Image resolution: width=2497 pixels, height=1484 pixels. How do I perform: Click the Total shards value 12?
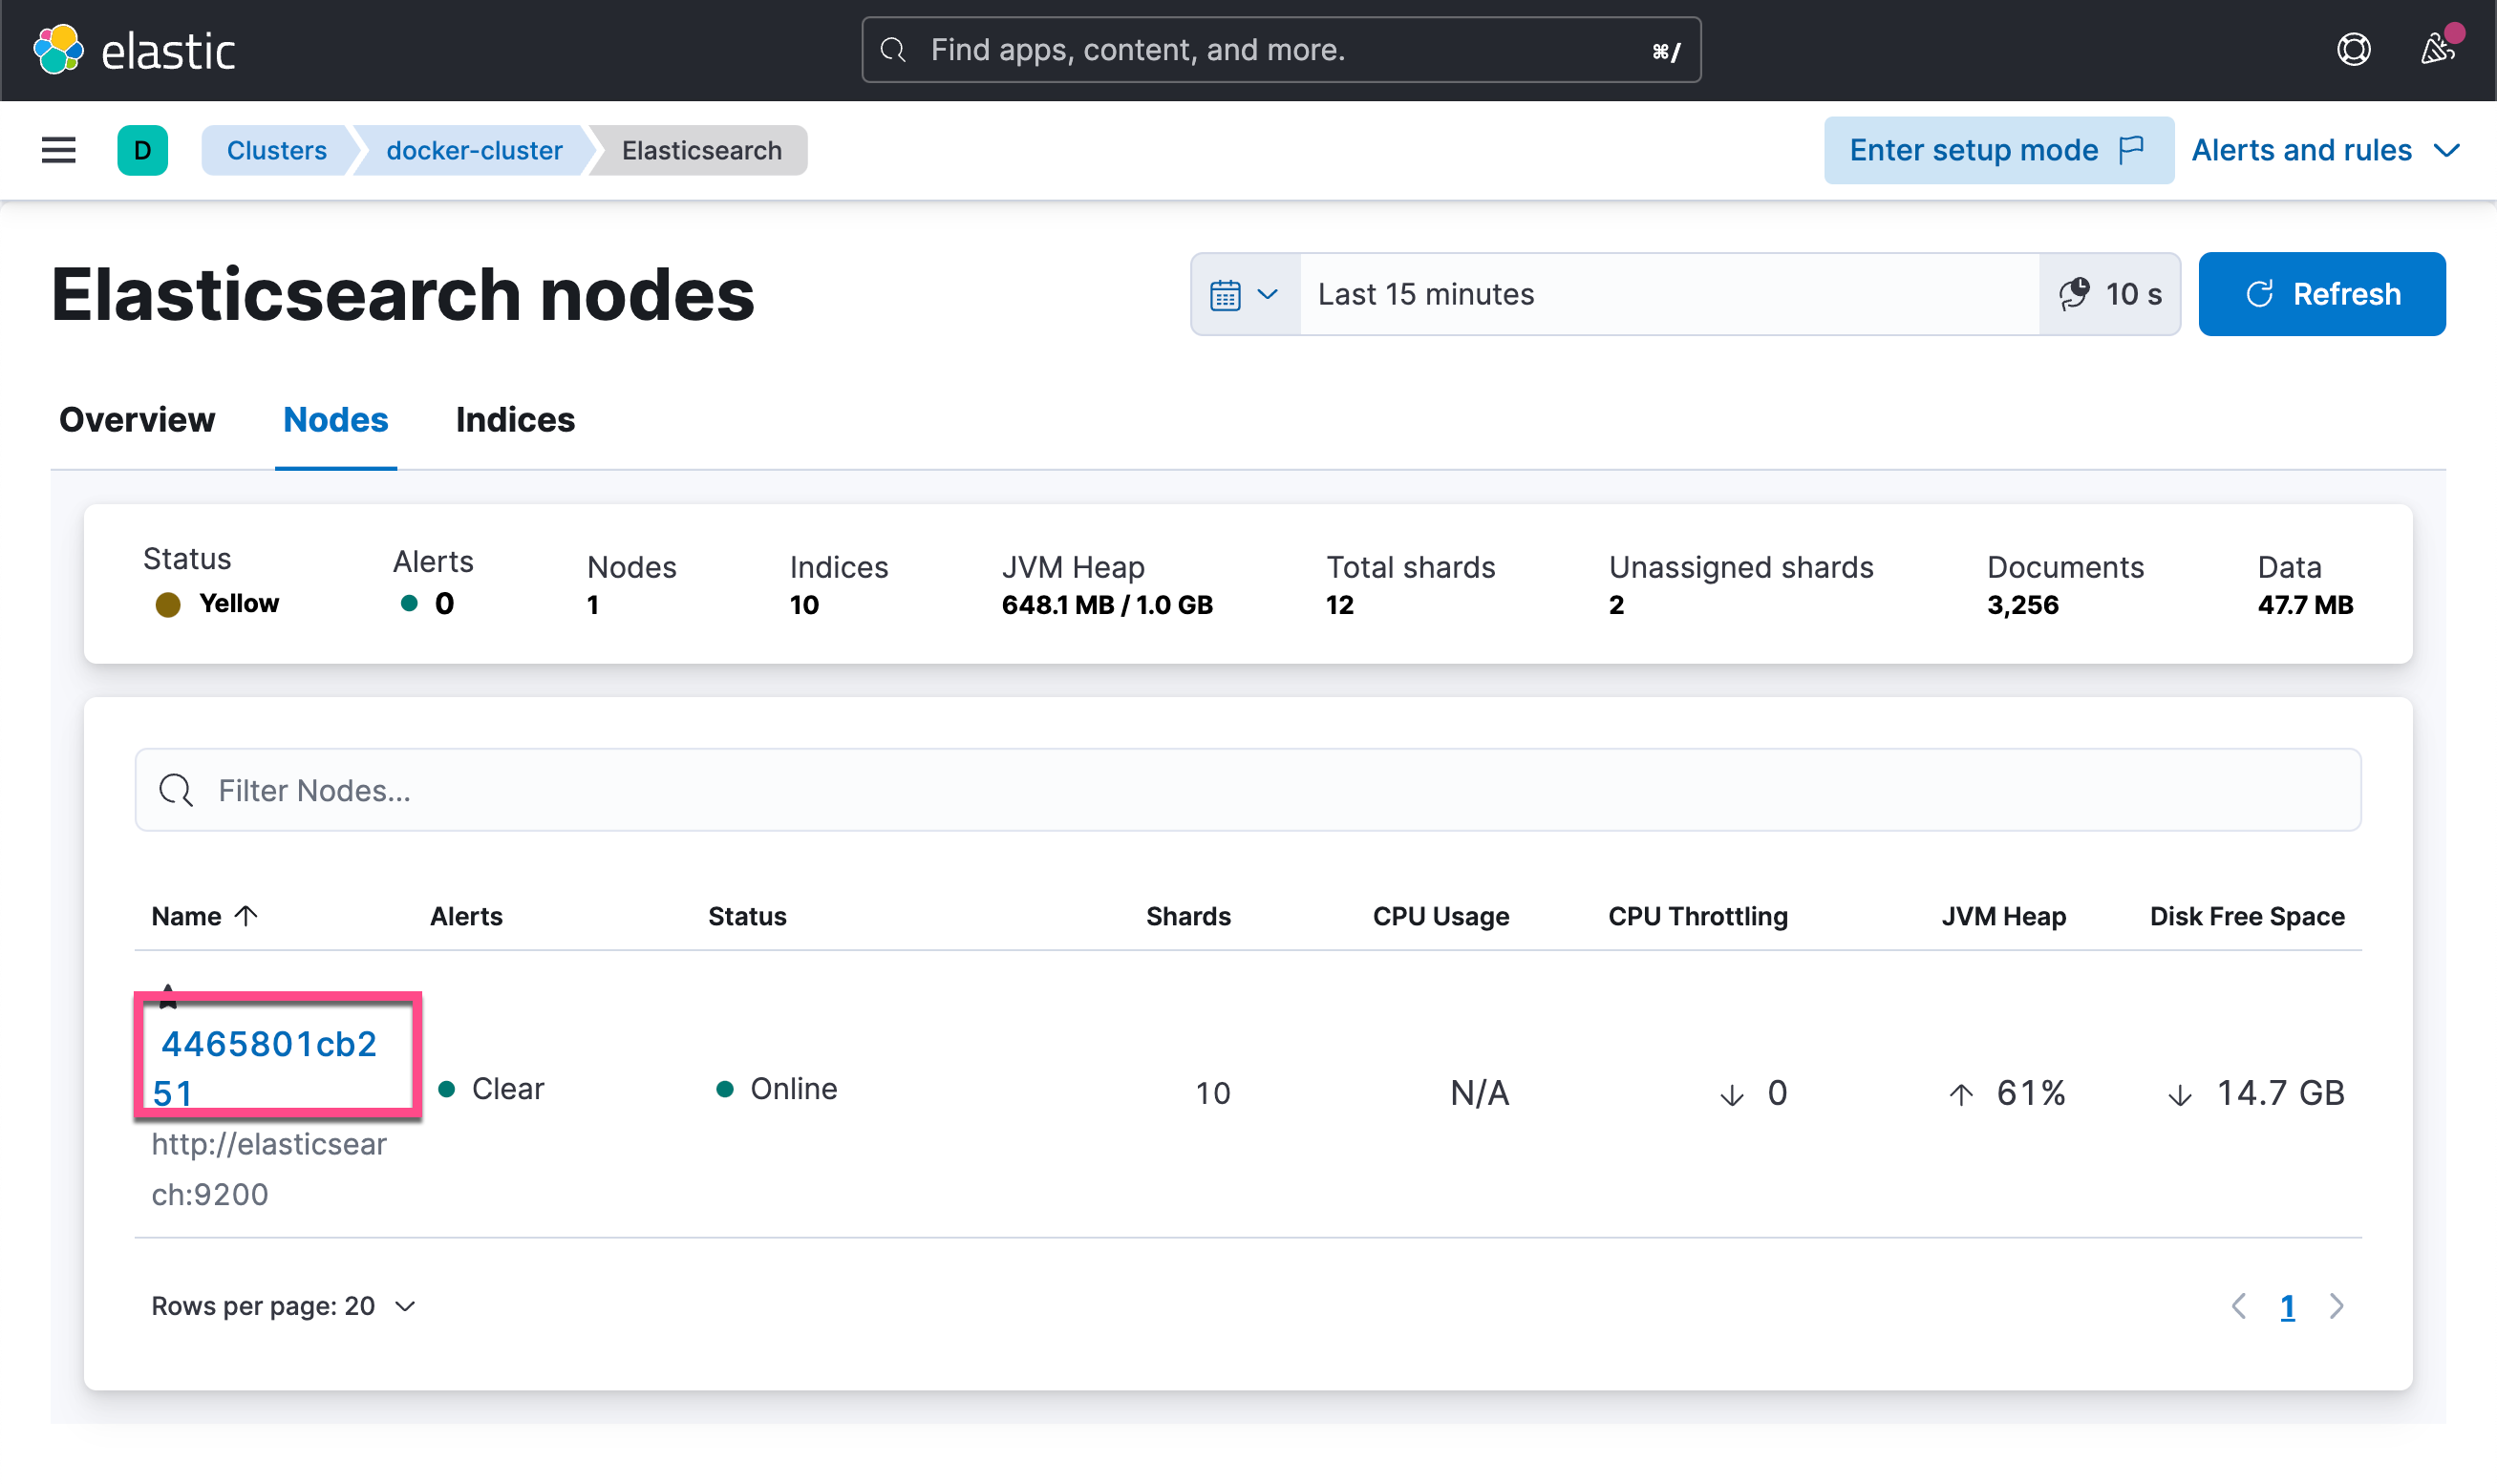[1339, 605]
